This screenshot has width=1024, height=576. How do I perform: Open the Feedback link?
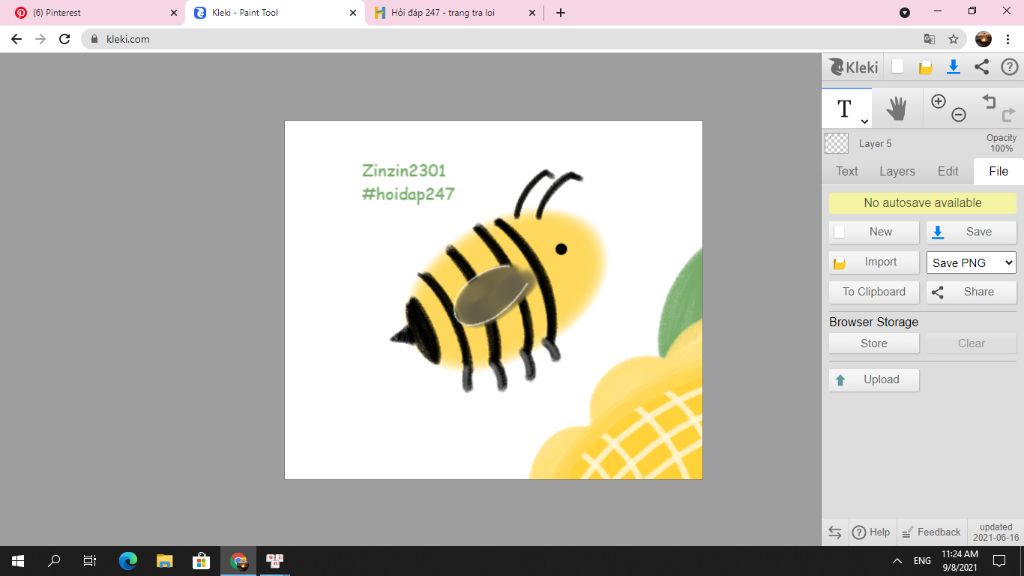click(931, 532)
